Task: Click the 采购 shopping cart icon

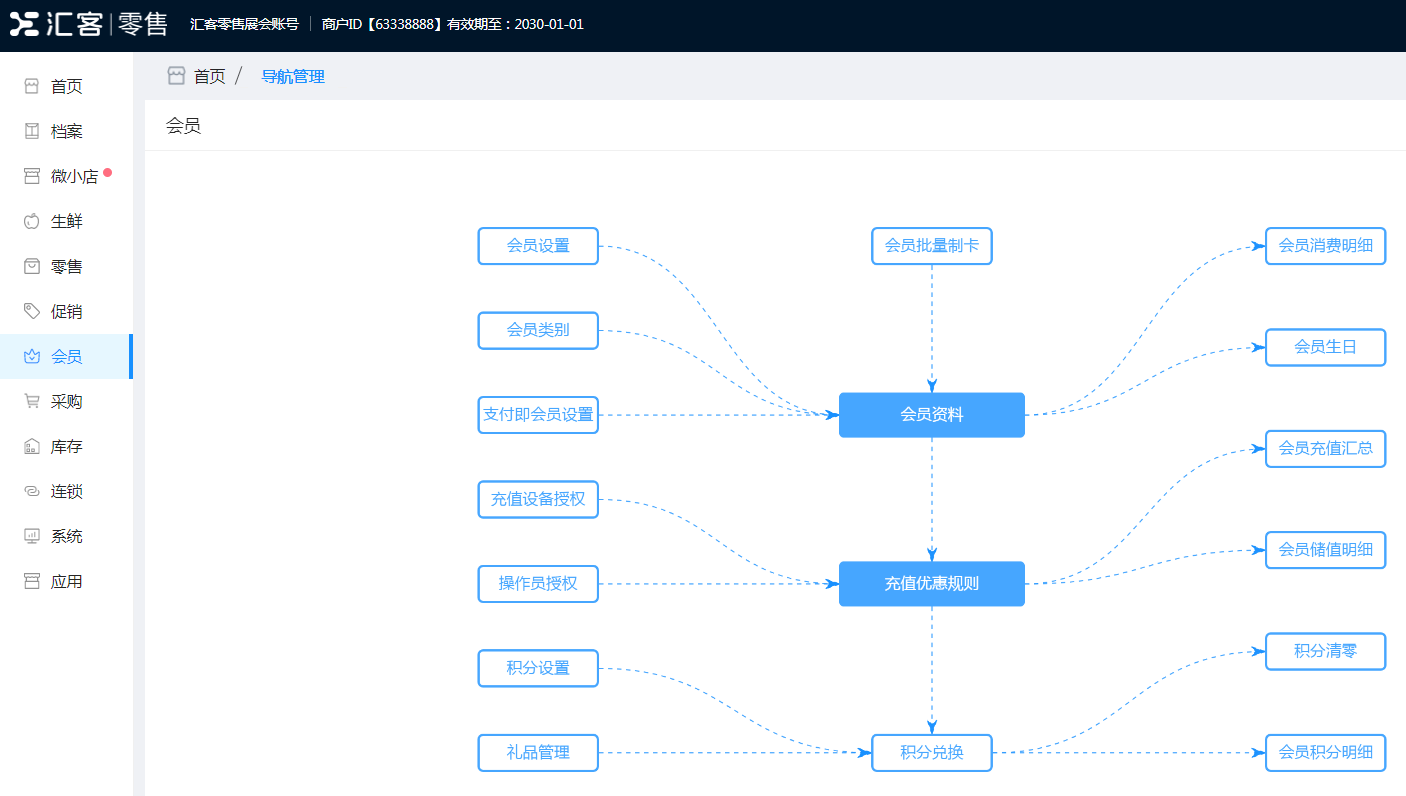Action: [32, 402]
